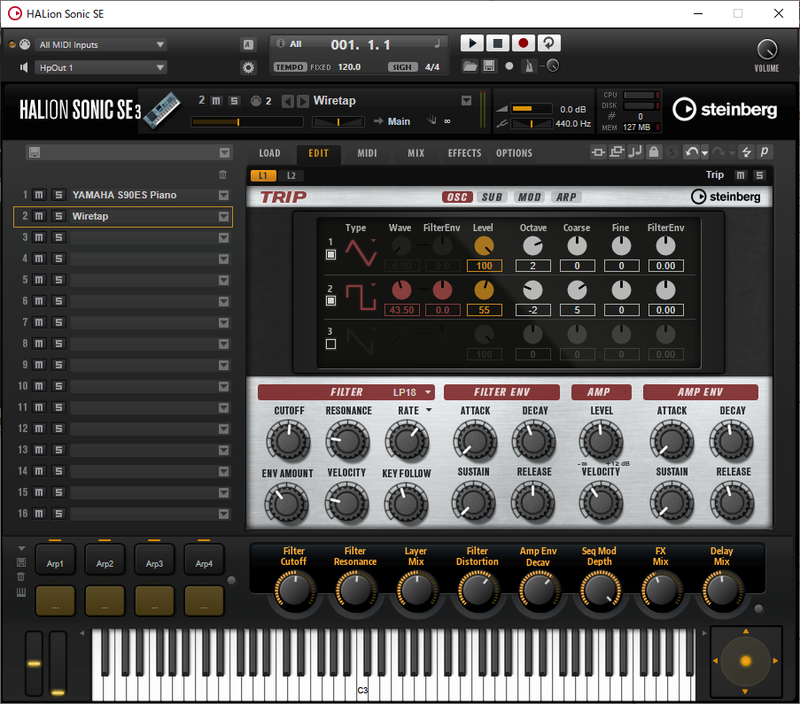Click the red Record button
The height and width of the screenshot is (704, 800).
(x=523, y=43)
